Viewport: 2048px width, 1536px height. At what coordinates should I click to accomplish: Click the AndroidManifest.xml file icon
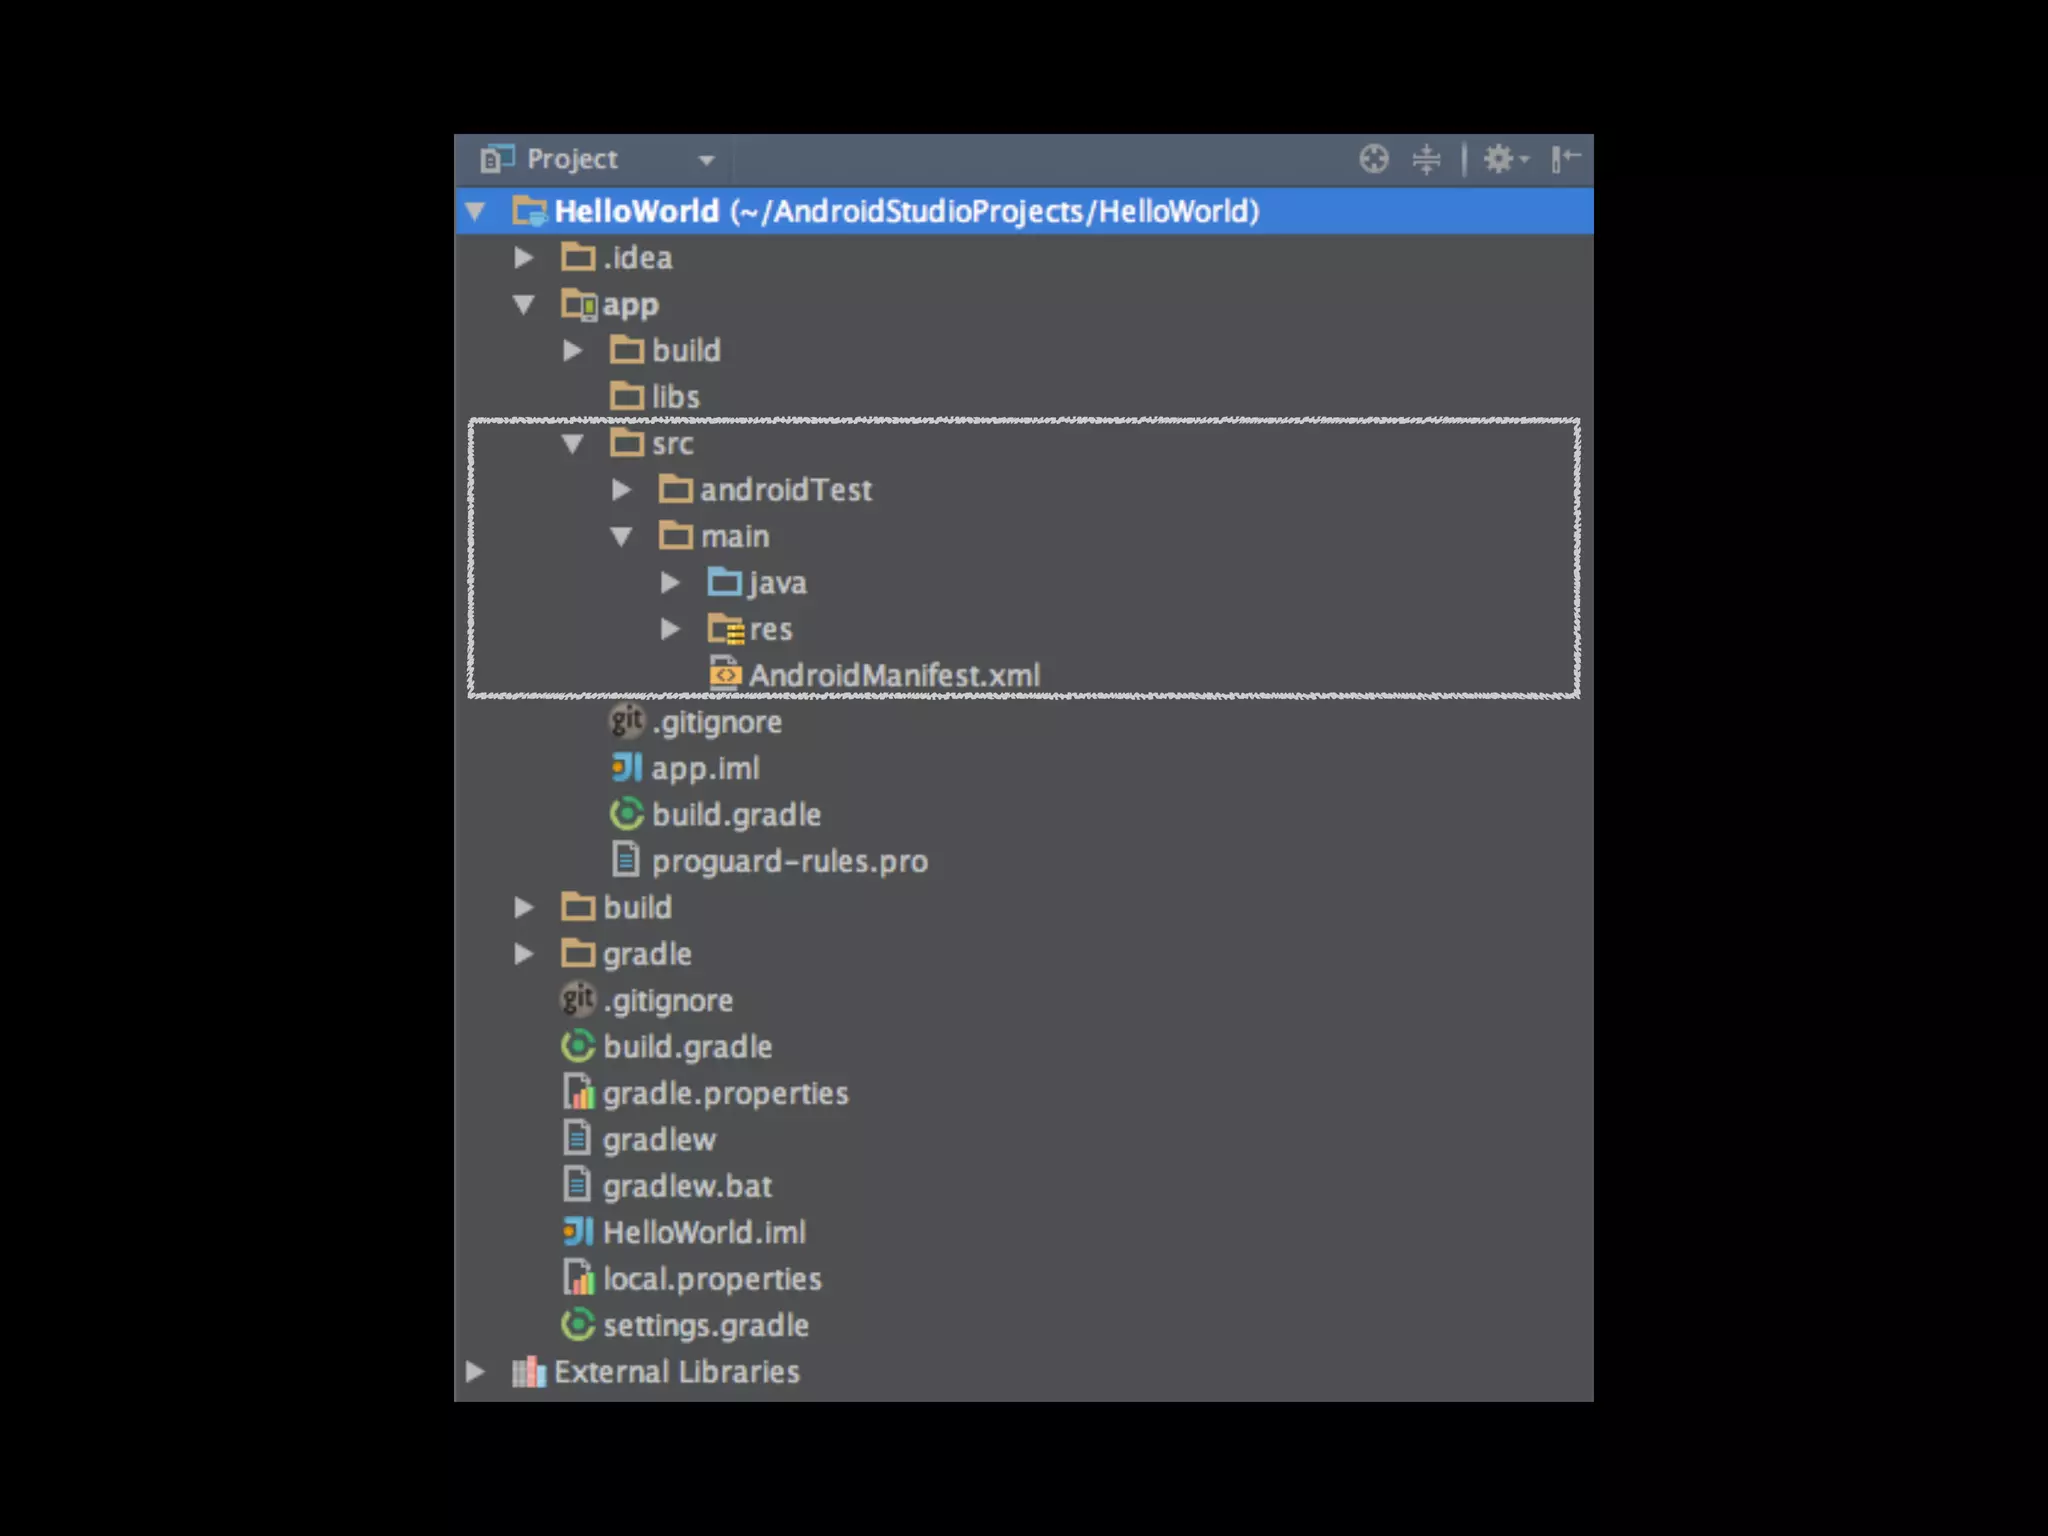pos(725,675)
